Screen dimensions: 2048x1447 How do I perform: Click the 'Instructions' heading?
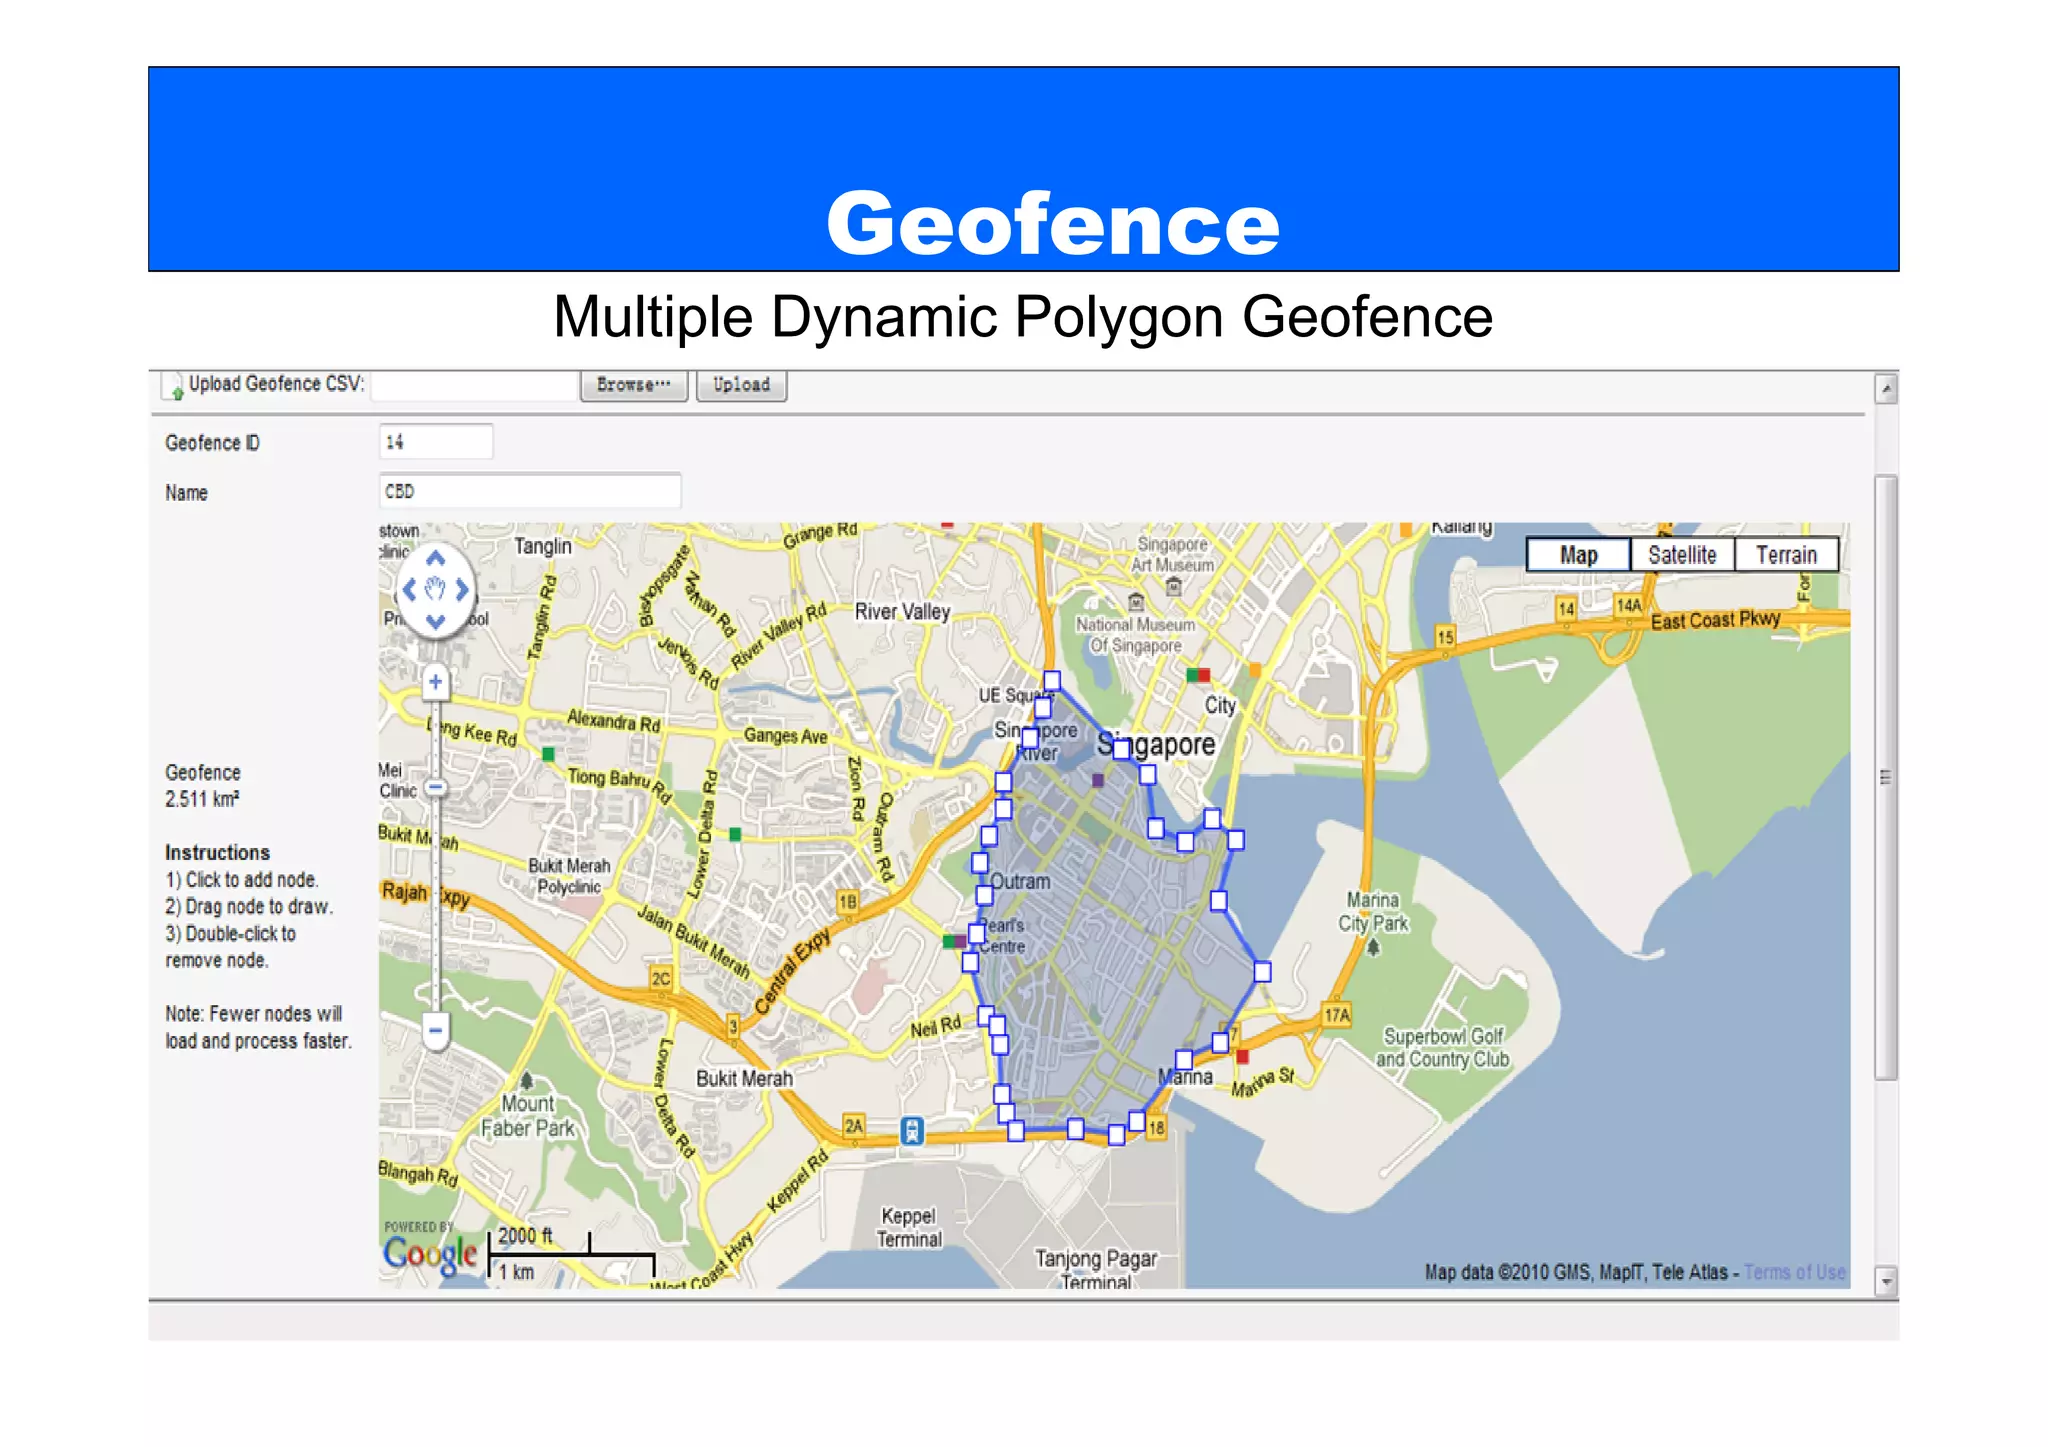[x=217, y=852]
